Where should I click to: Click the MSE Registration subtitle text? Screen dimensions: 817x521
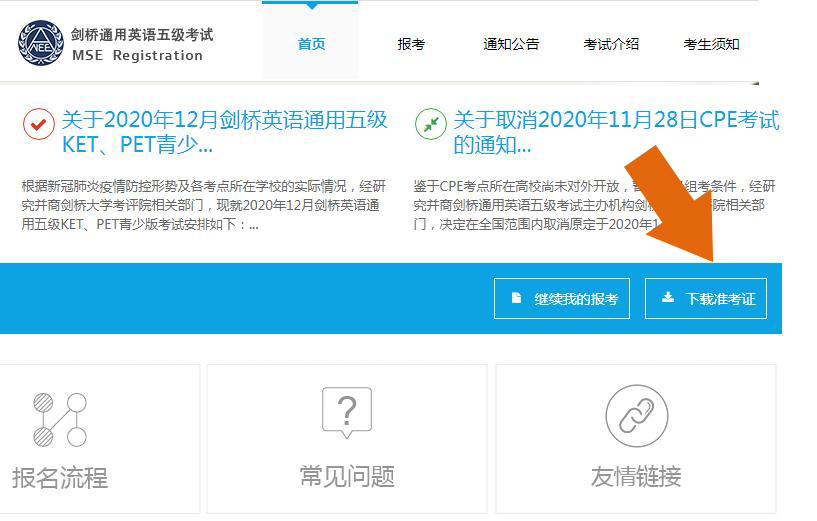point(138,55)
